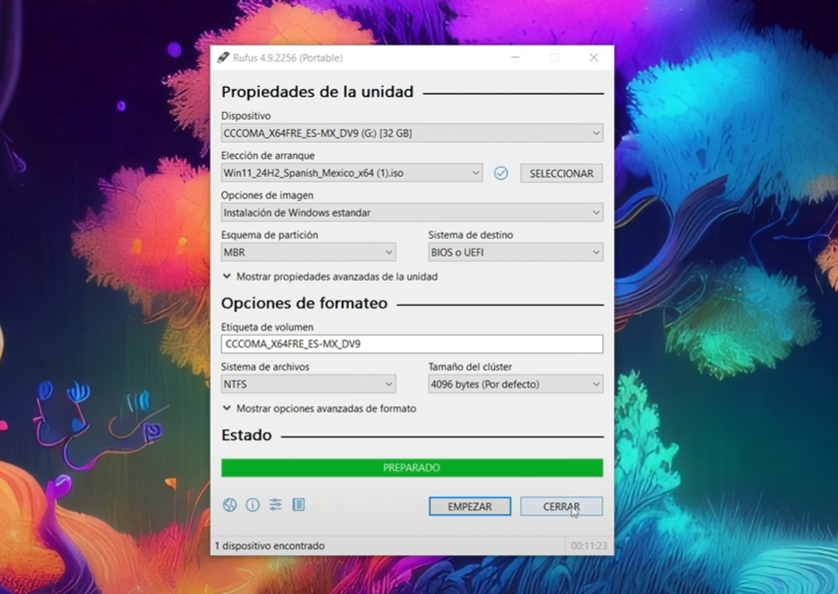Close the Rufus window with X
This screenshot has height=594, width=838.
(594, 57)
